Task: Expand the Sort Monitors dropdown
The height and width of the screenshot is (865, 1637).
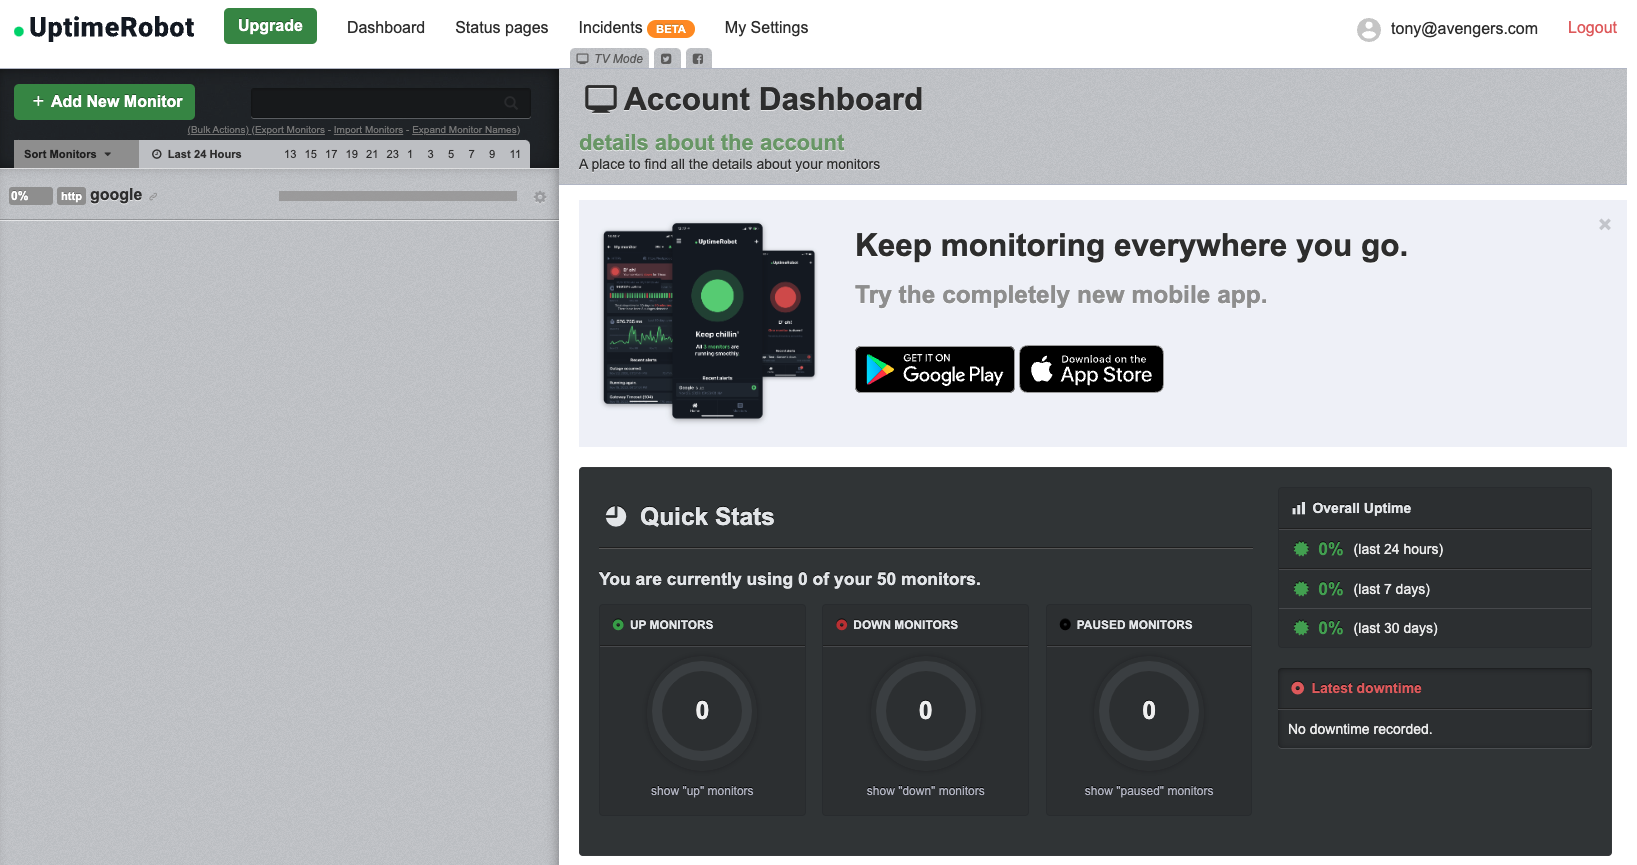Action: [x=68, y=154]
